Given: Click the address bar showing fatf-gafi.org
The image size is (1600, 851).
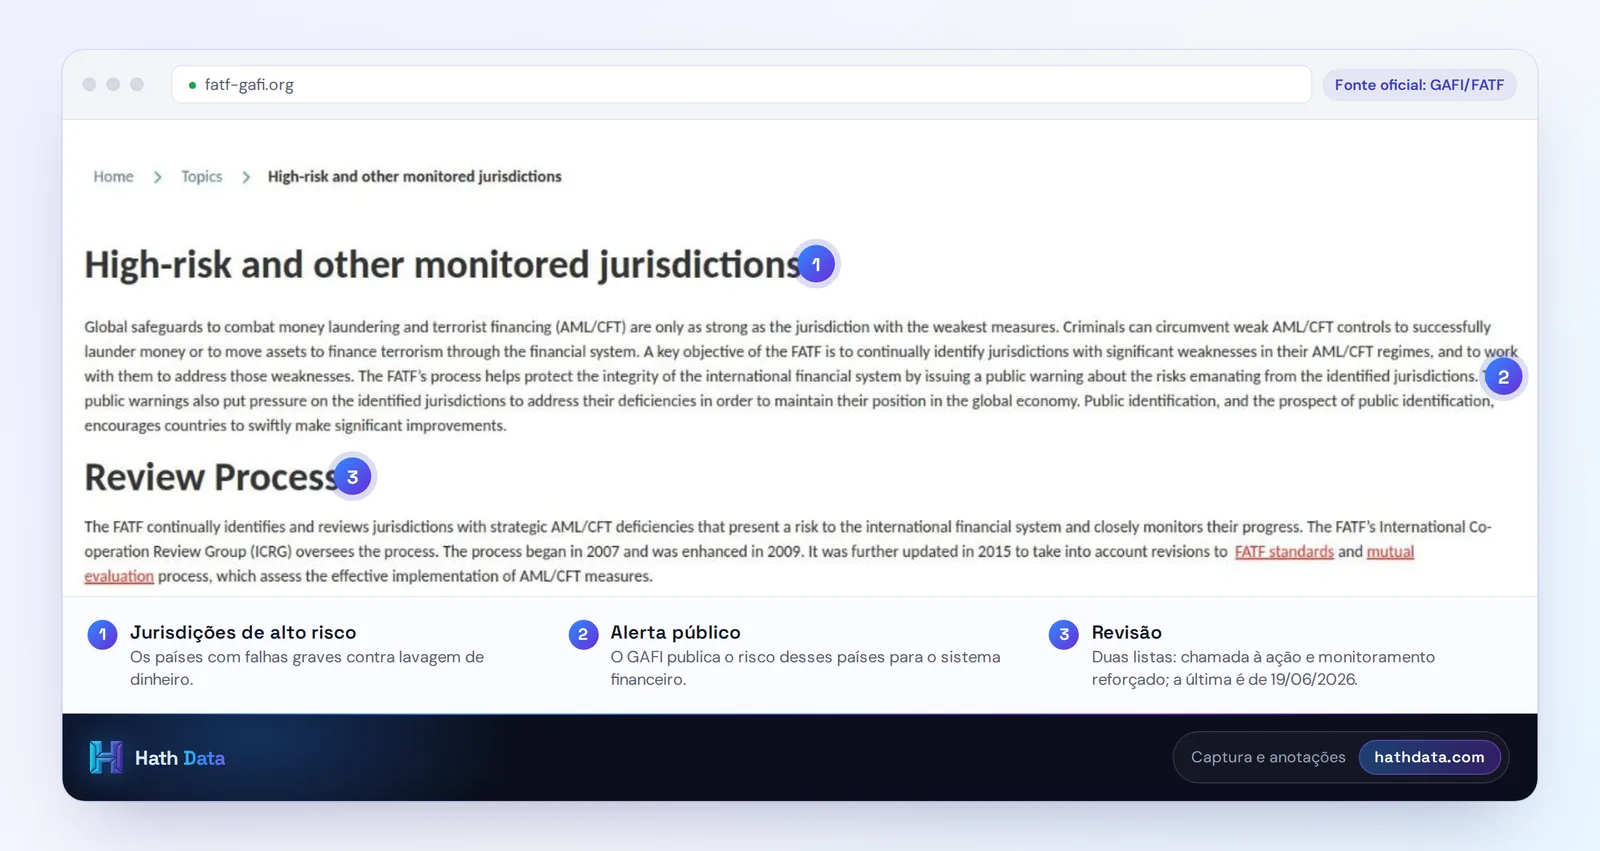Looking at the screenshot, I should 741,85.
